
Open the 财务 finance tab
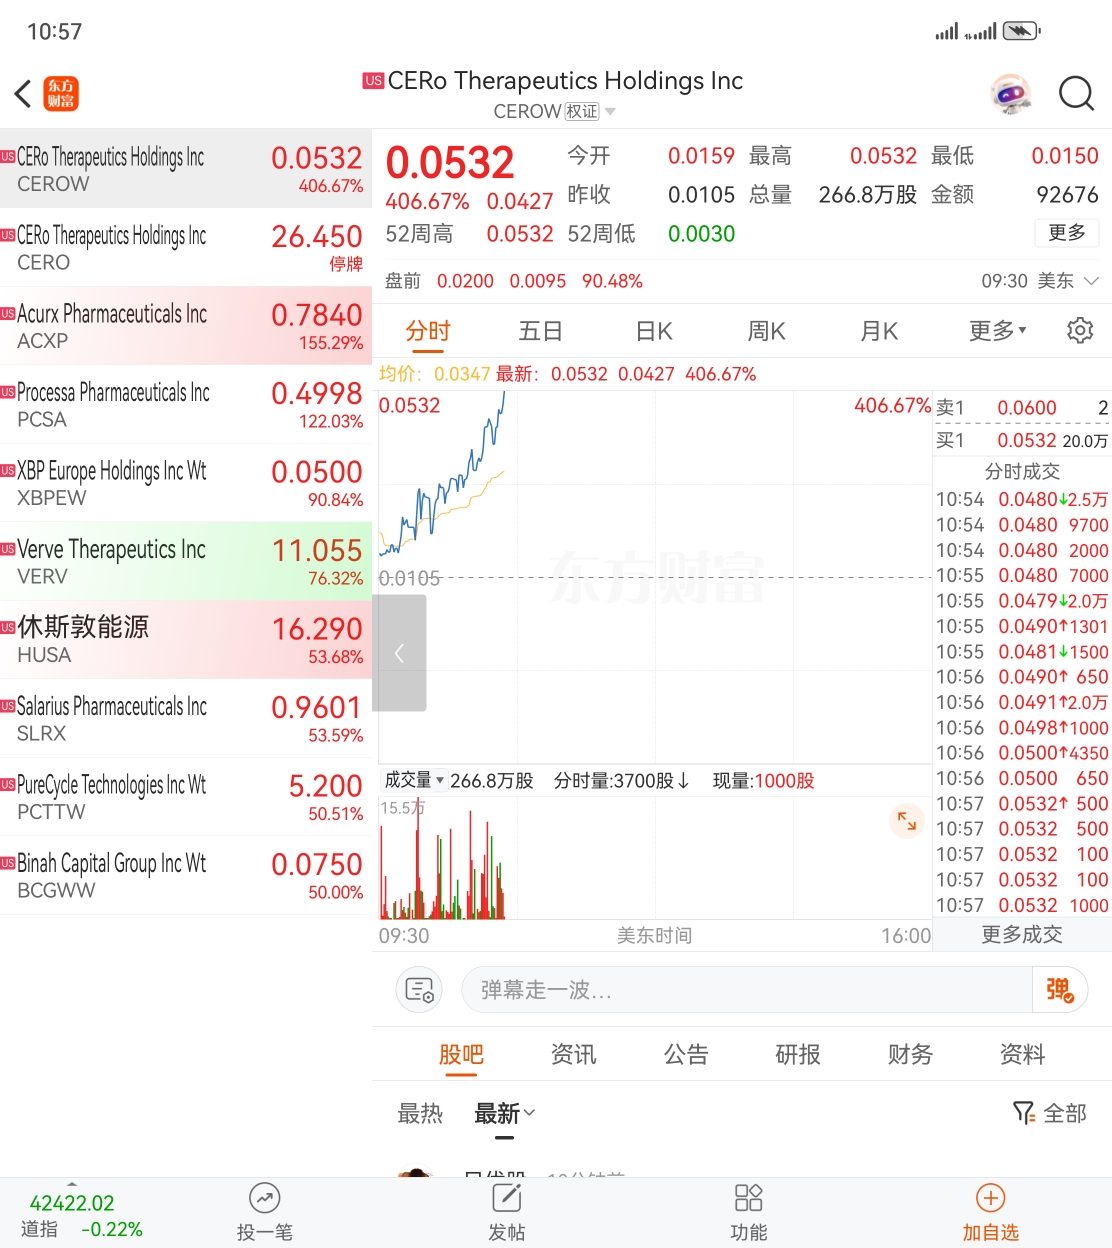910,1054
